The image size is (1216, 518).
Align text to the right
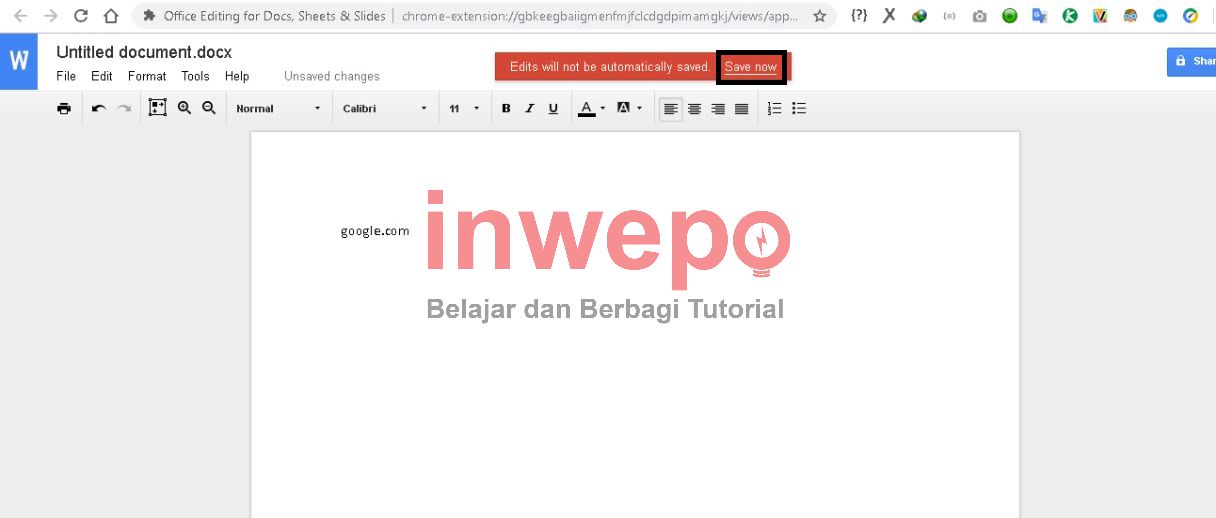coord(718,108)
